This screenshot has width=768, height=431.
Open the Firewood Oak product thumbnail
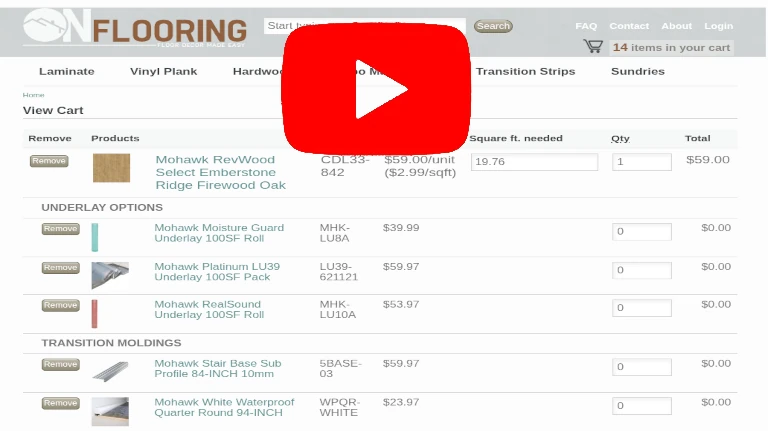tap(111, 168)
